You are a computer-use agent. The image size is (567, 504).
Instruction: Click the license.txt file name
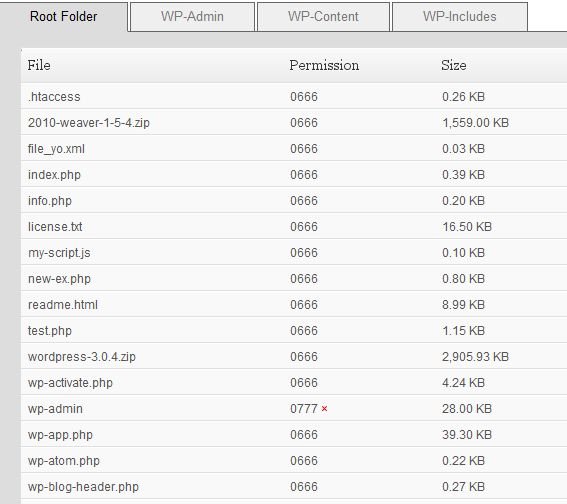coord(55,227)
